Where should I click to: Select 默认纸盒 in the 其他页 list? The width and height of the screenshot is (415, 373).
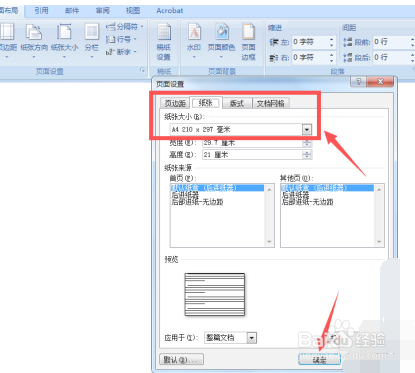(327, 188)
